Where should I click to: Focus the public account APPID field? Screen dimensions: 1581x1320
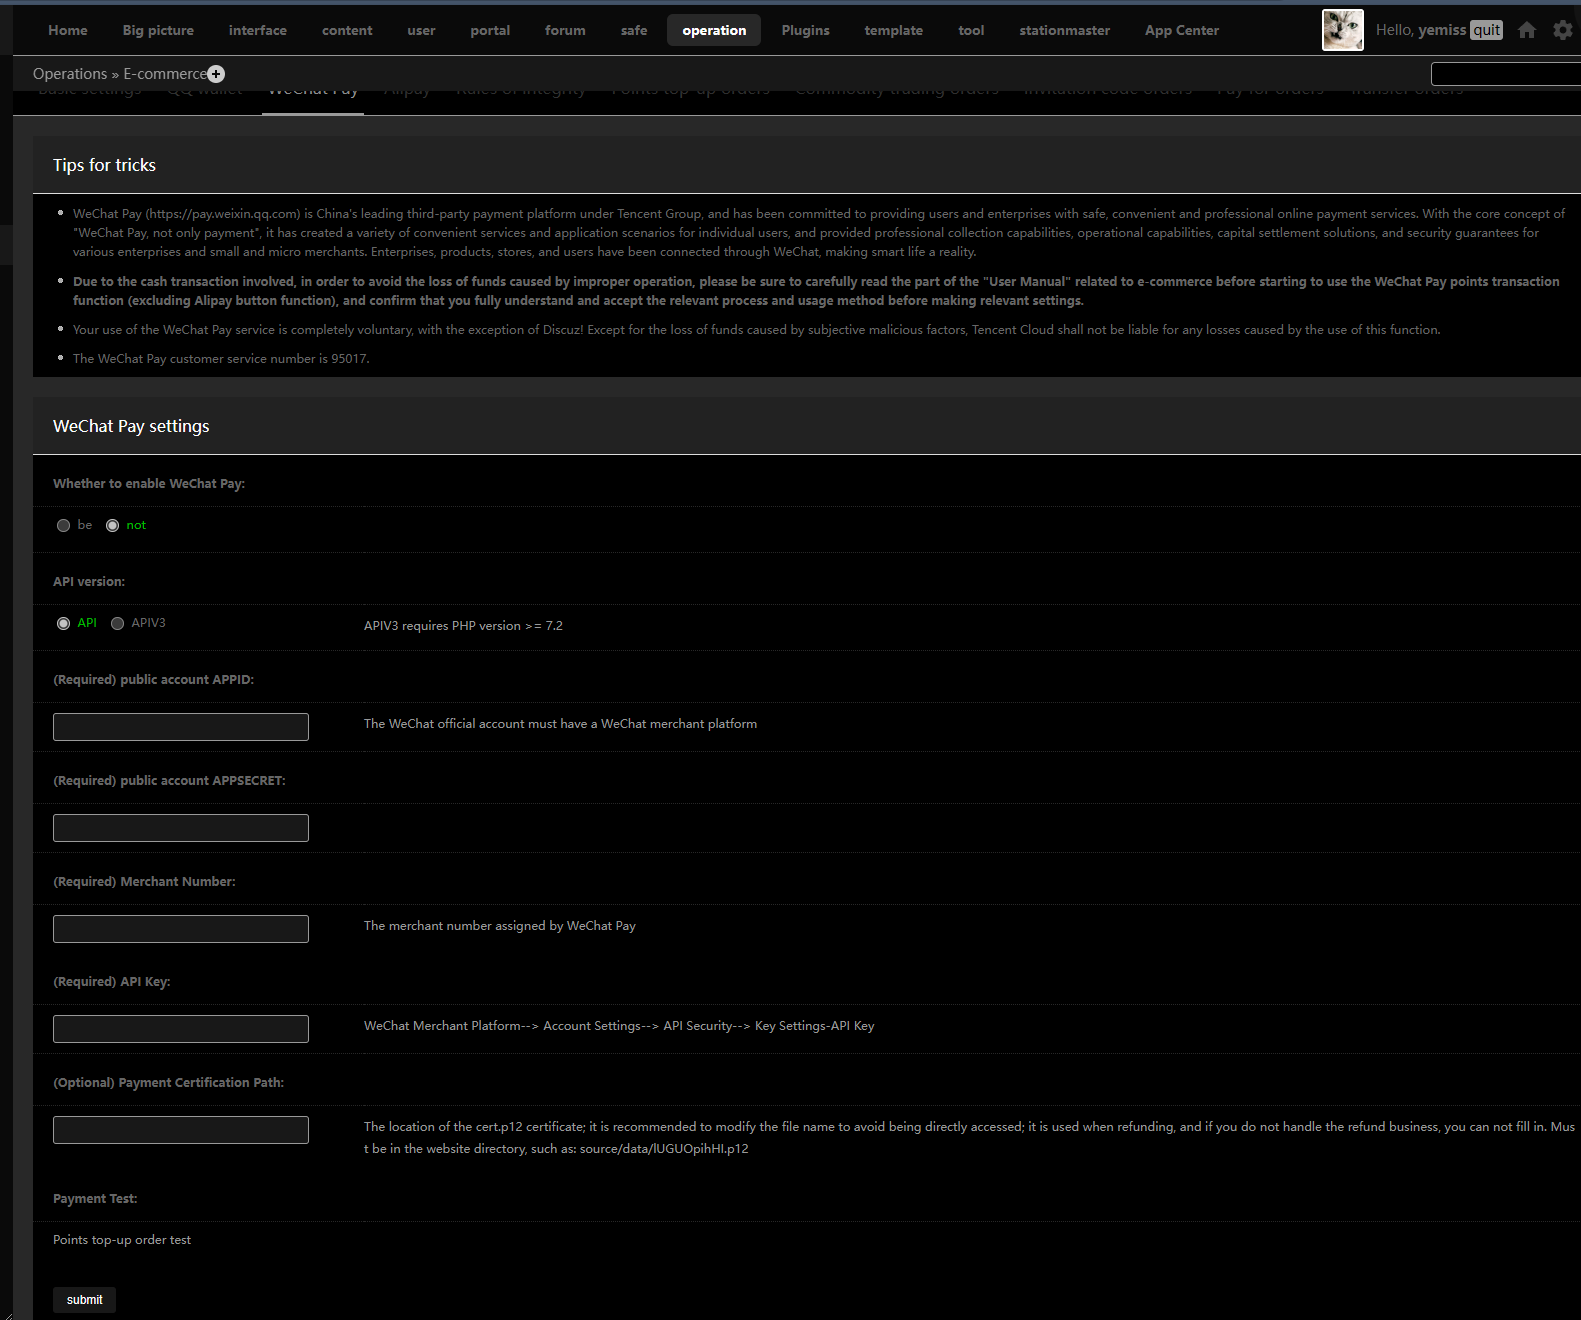(x=181, y=727)
